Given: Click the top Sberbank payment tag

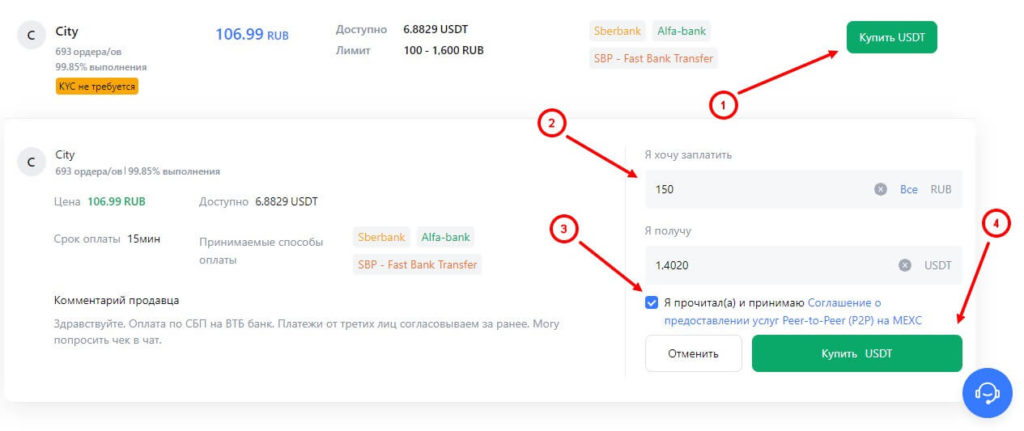Looking at the screenshot, I should pos(617,31).
